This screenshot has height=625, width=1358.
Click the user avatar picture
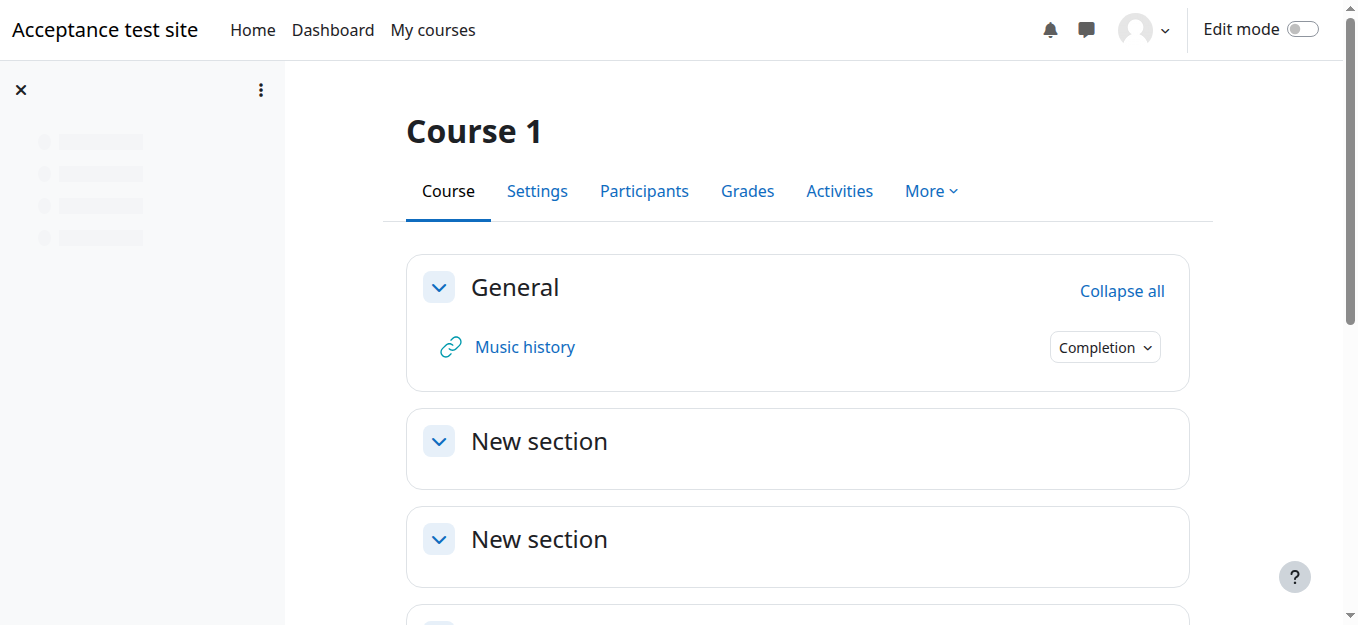[x=1135, y=30]
